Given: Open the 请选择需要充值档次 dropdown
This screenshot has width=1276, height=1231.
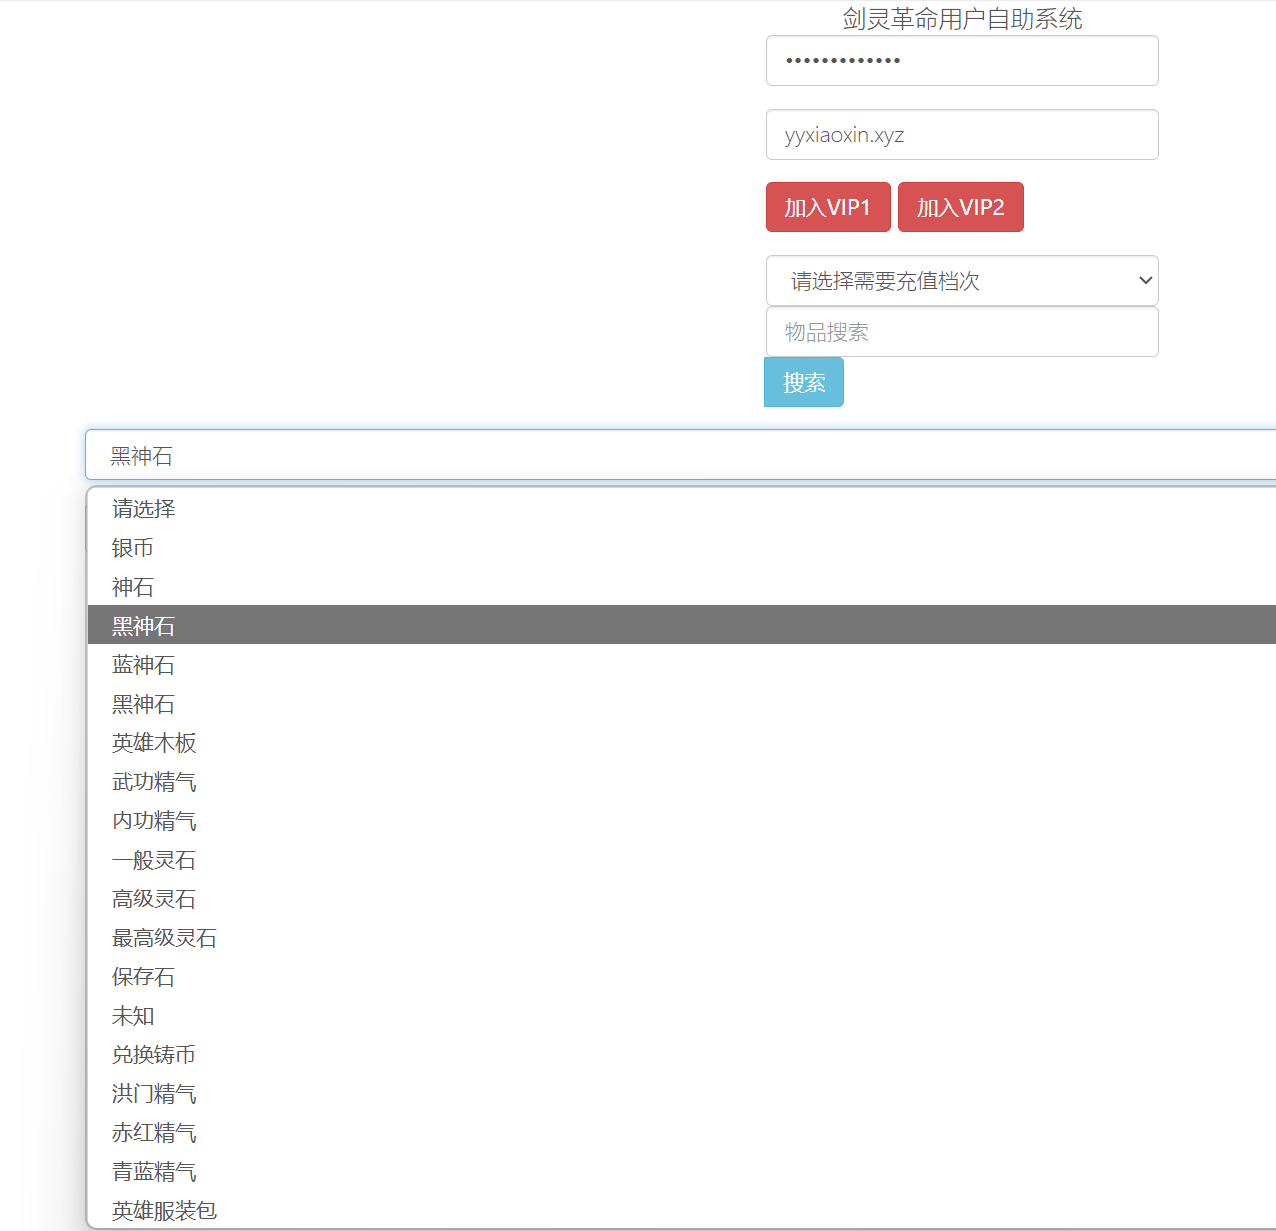Looking at the screenshot, I should 962,281.
